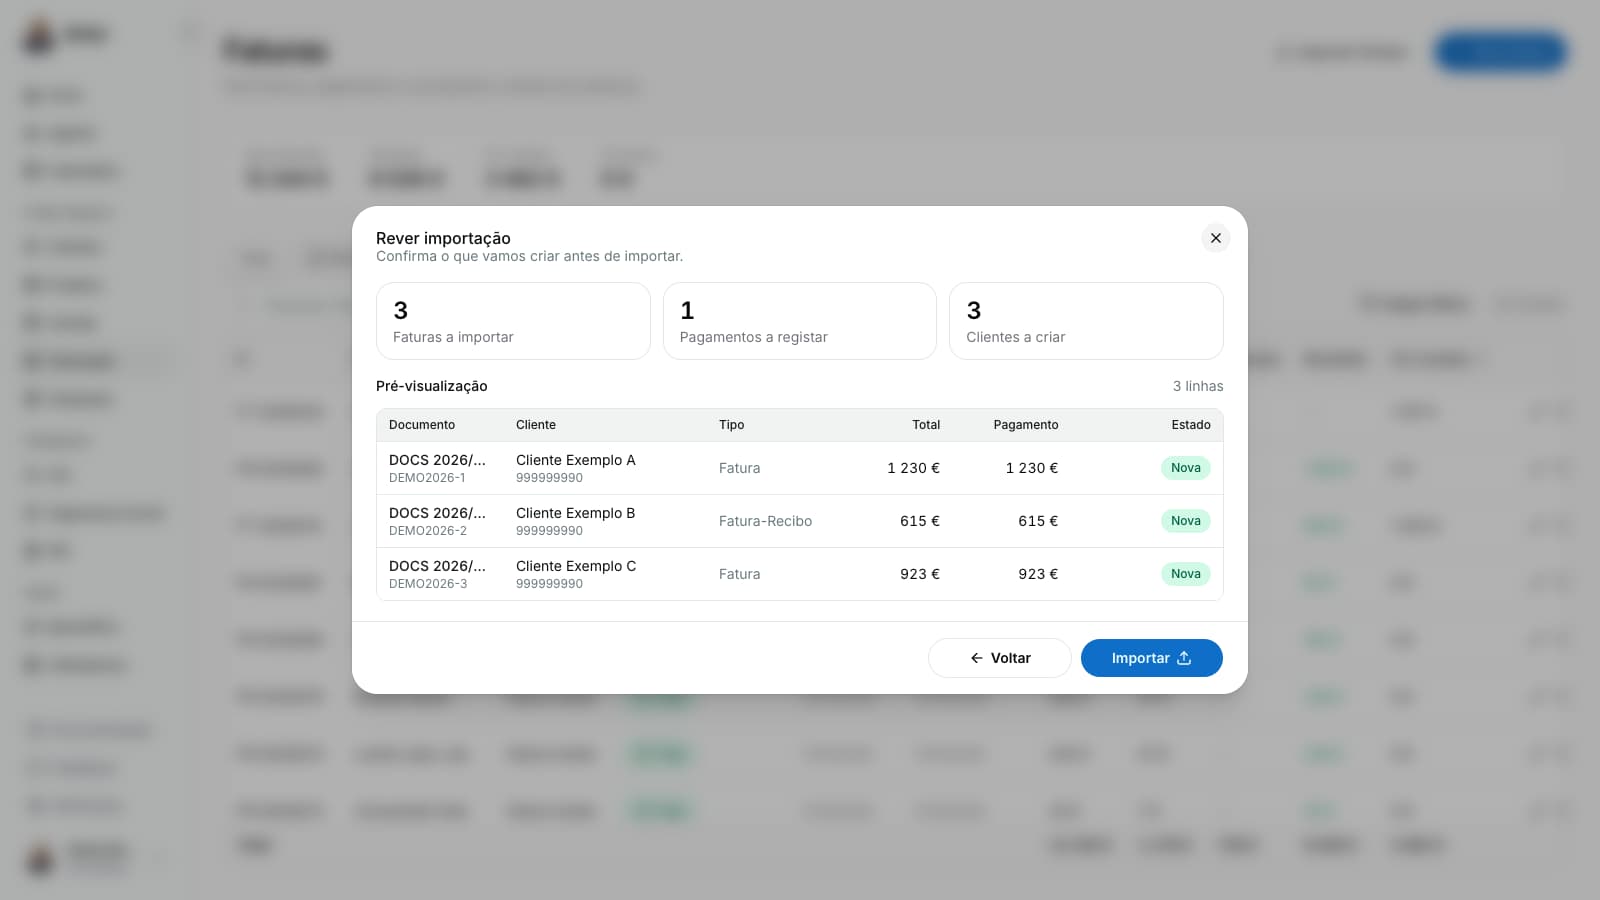Click Nova badge for Cliente Exemplo B
This screenshot has height=900, width=1600.
point(1185,521)
